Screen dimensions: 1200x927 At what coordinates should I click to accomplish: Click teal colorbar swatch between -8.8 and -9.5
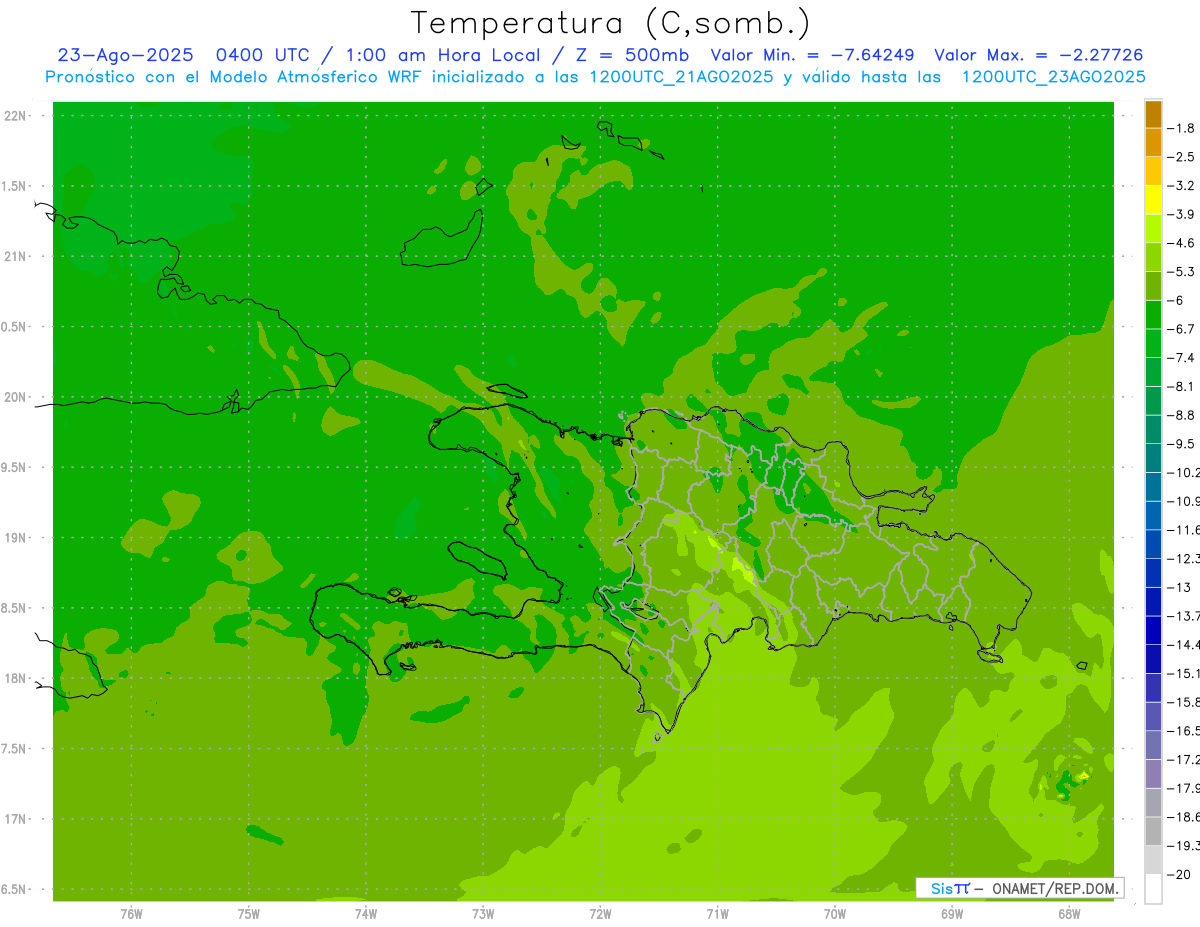point(1153,429)
